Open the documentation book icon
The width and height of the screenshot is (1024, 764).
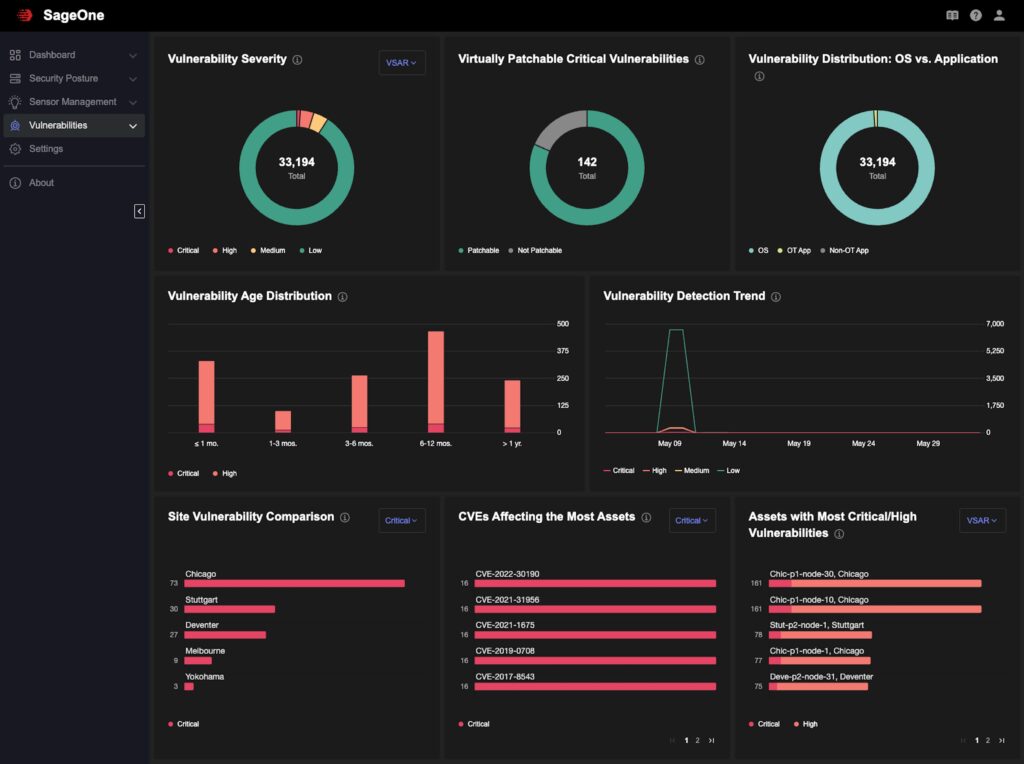(x=952, y=16)
